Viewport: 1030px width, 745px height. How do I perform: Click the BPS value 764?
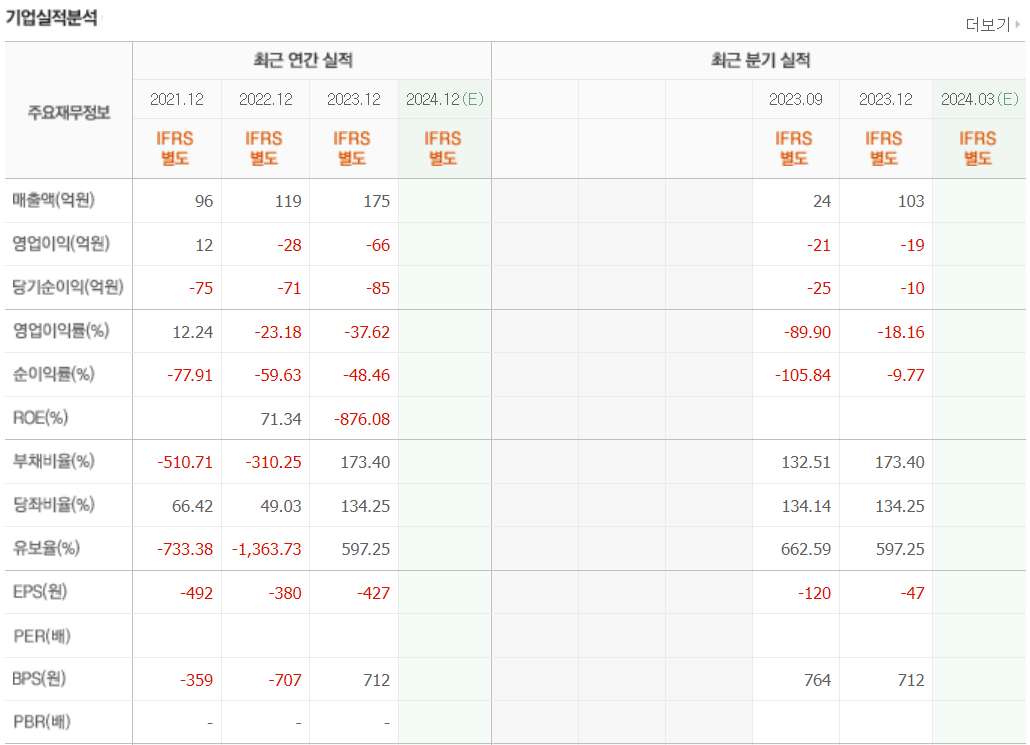[818, 680]
